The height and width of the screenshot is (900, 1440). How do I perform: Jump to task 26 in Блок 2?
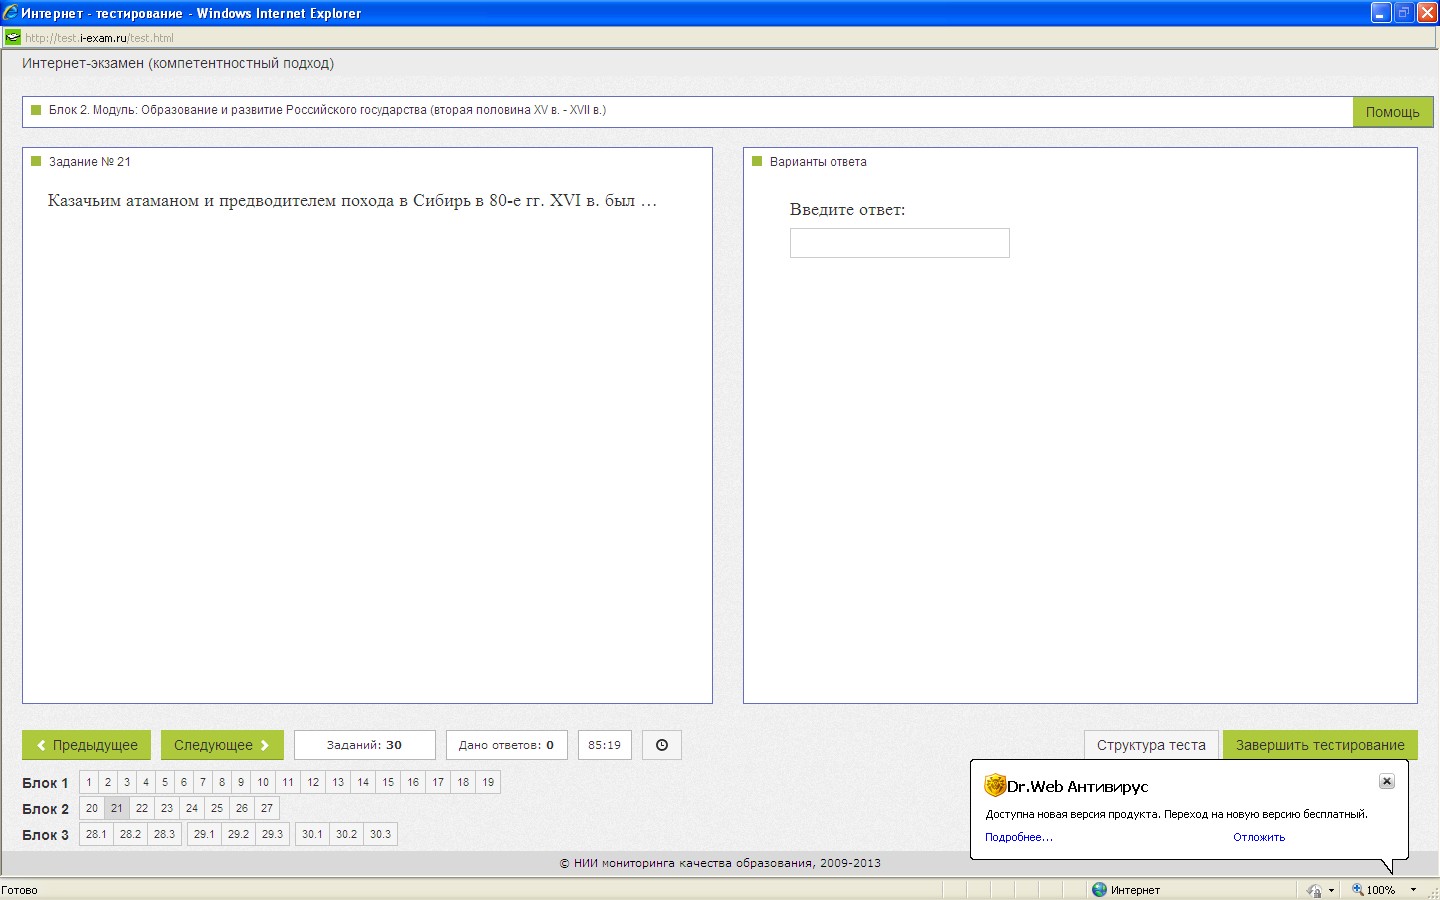pyautogui.click(x=242, y=808)
